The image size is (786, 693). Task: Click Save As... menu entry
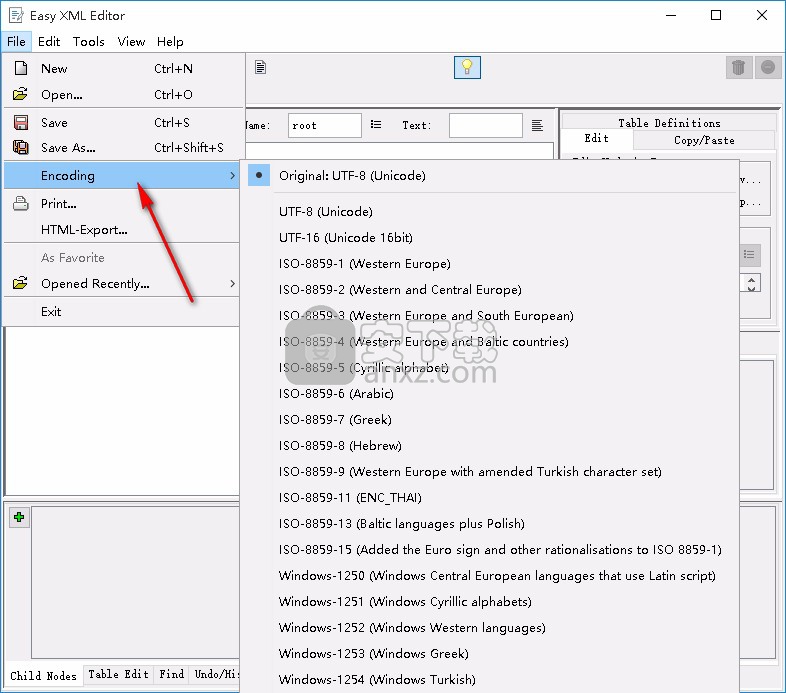click(x=122, y=147)
